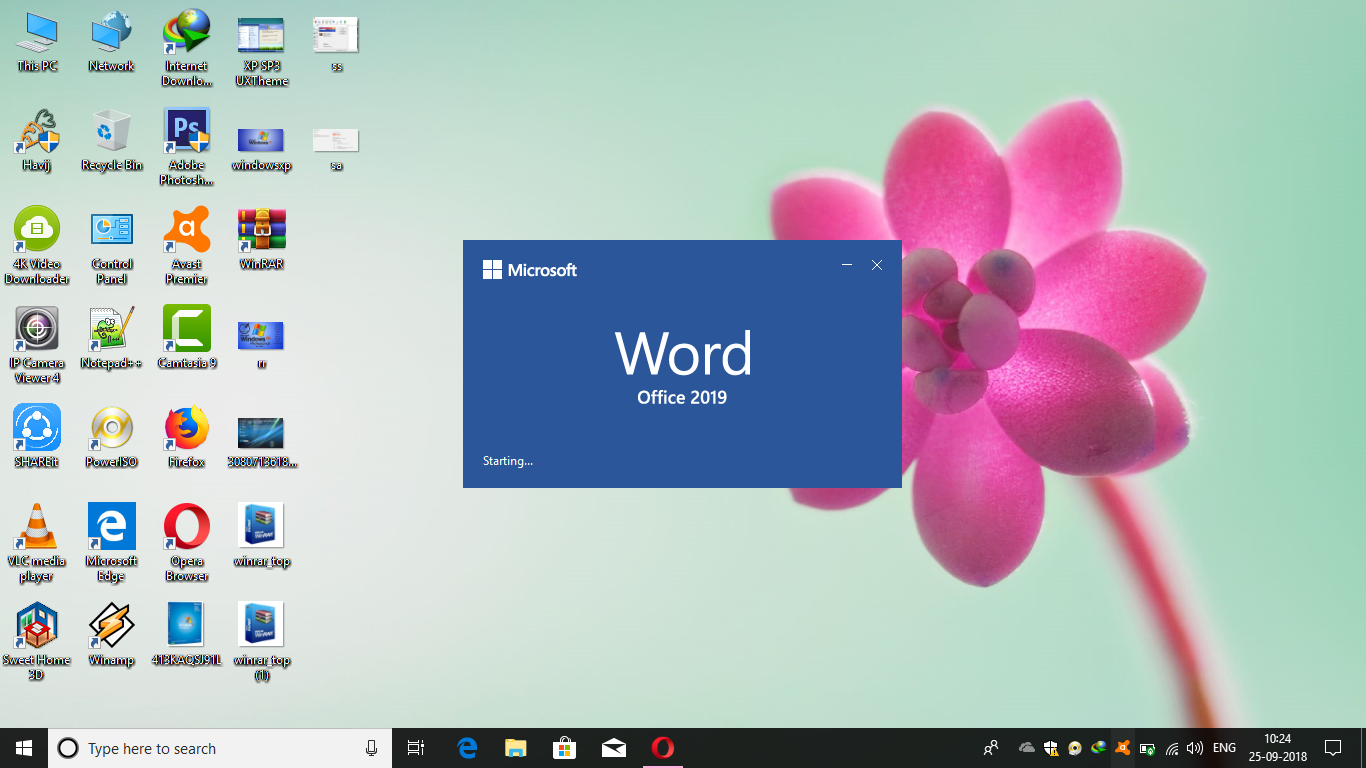The width and height of the screenshot is (1366, 768).
Task: Open File Explorer from the taskbar
Action: 516,748
